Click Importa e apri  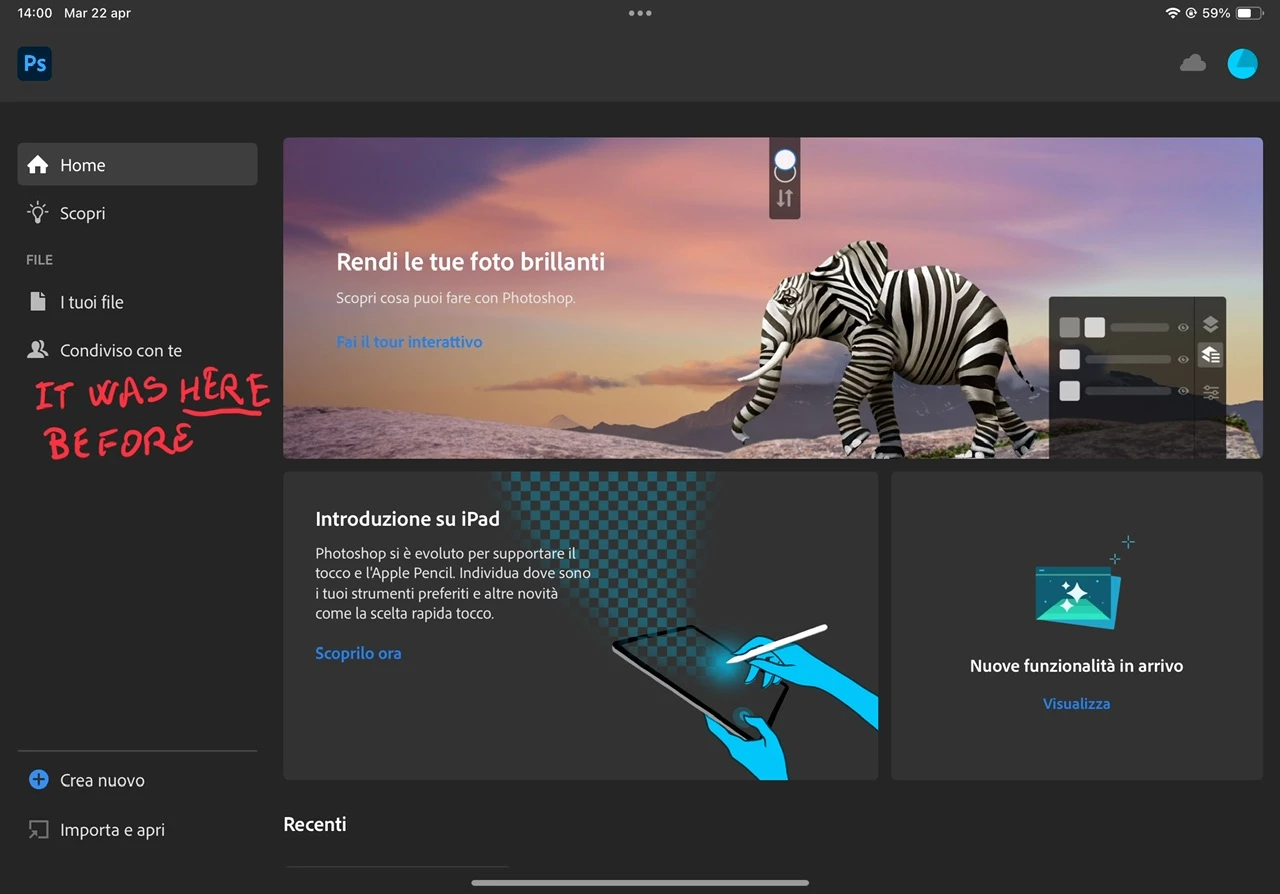137,830
